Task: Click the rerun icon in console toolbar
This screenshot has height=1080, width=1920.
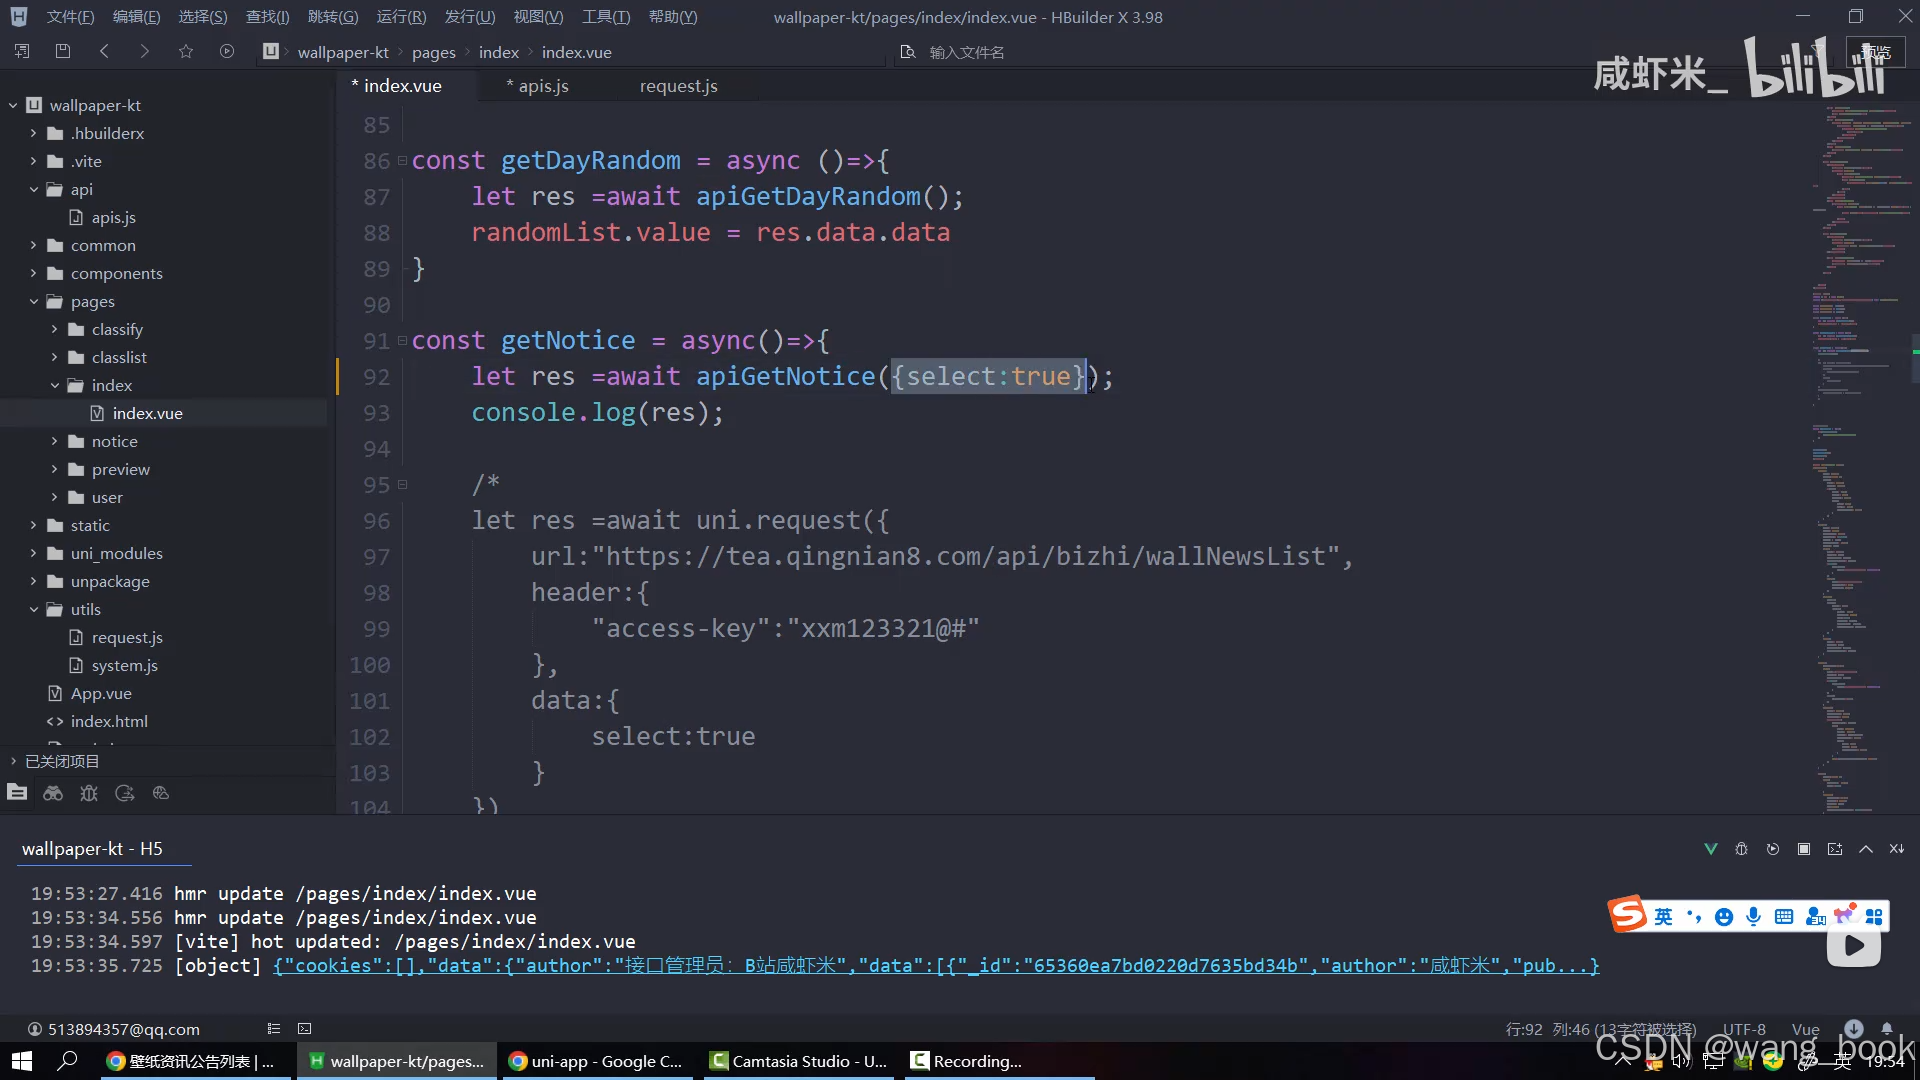Action: (1773, 849)
